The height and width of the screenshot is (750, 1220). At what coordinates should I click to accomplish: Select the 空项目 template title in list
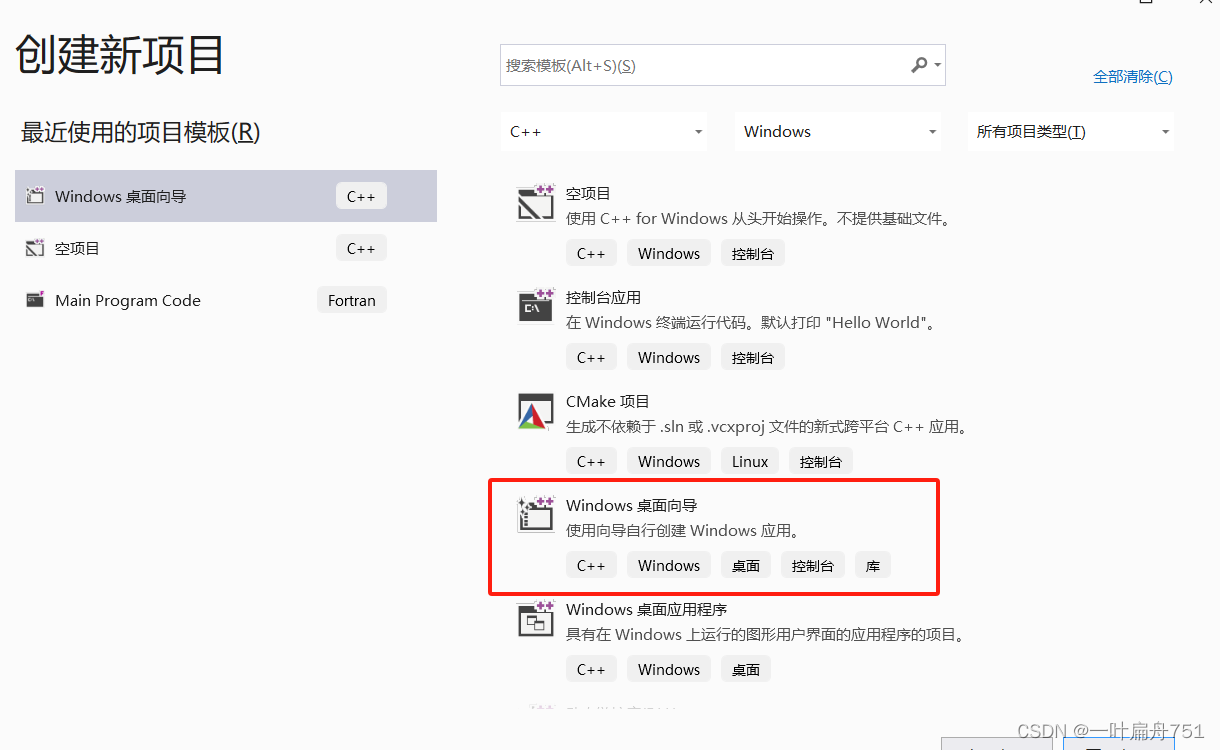588,194
